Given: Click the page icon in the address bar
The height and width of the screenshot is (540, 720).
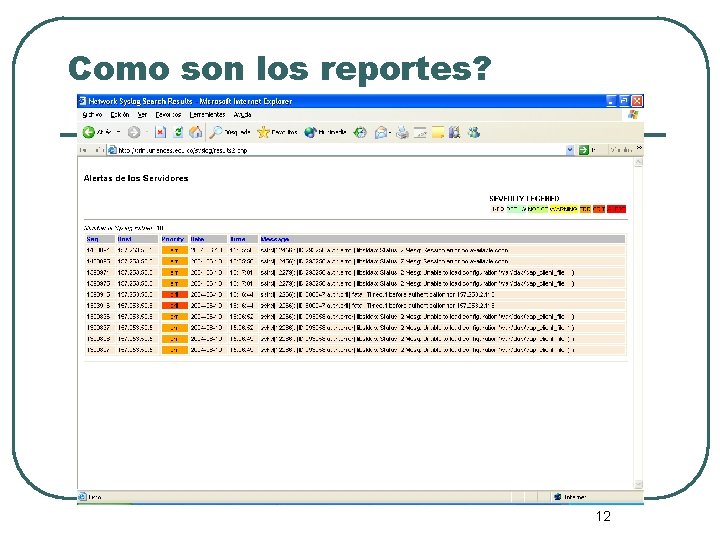Looking at the screenshot, I should (x=112, y=150).
